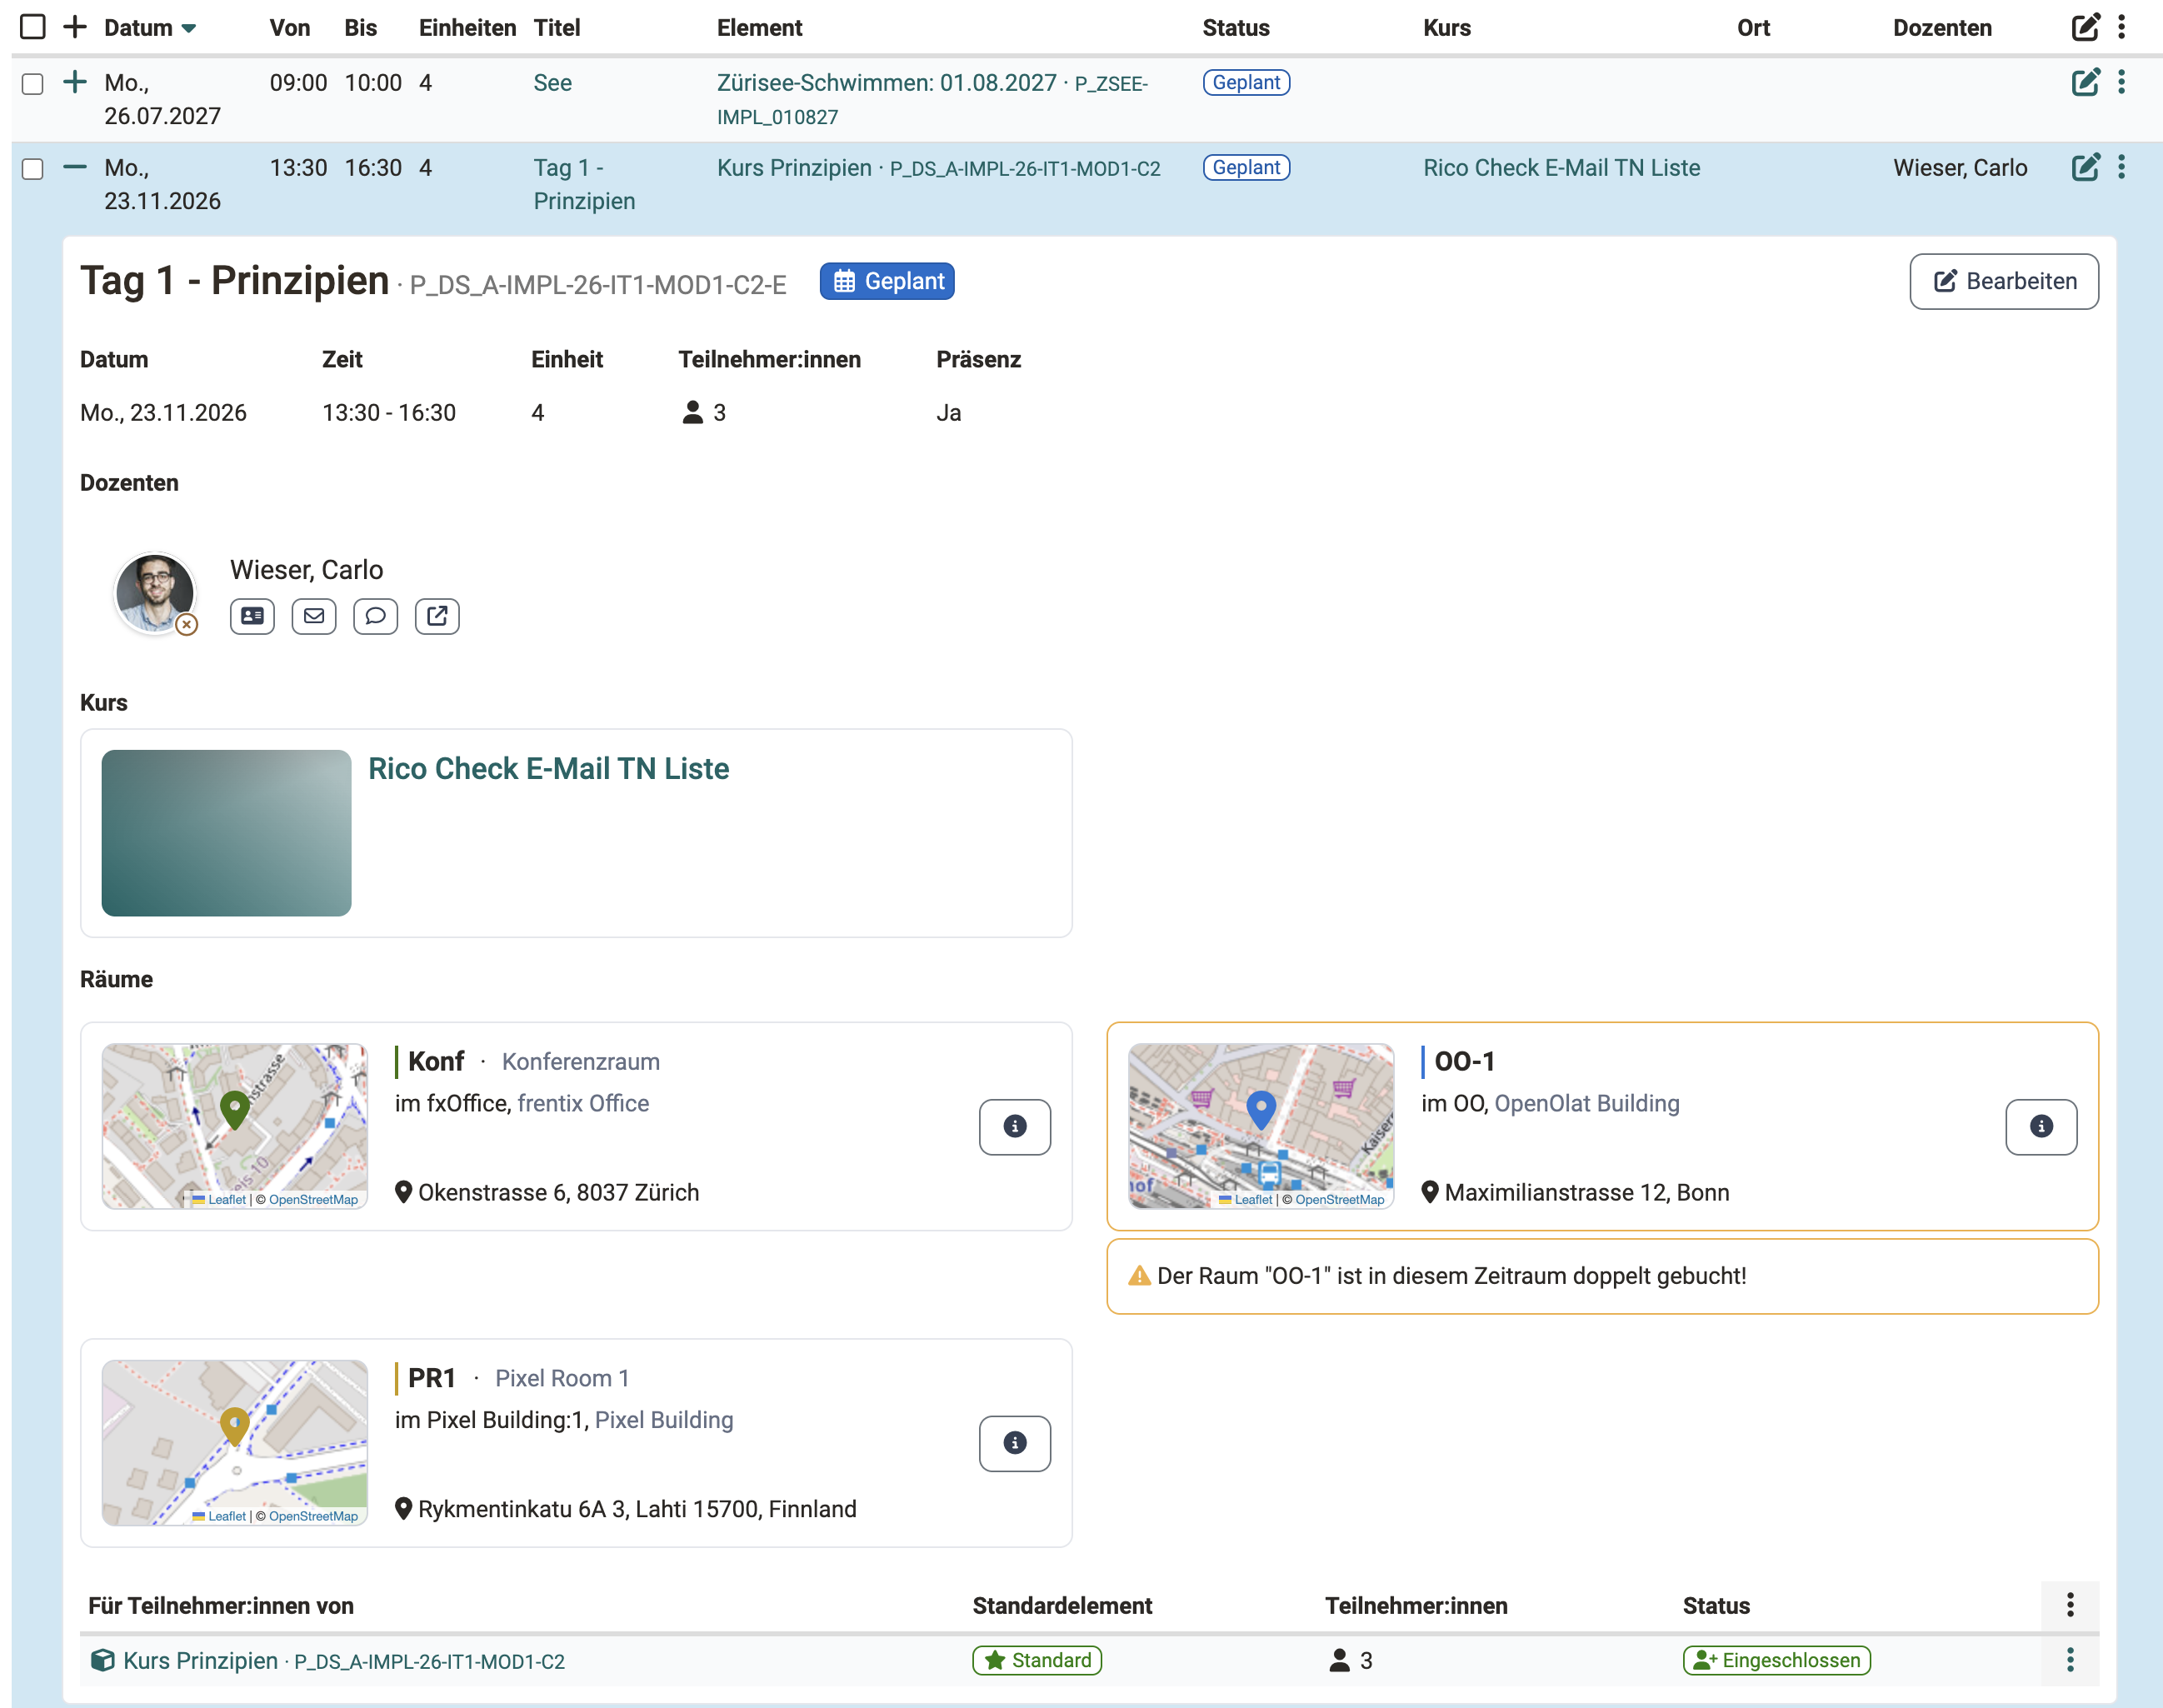Click the OO-1 room map
Image resolution: width=2163 pixels, height=1708 pixels.
tap(1261, 1126)
